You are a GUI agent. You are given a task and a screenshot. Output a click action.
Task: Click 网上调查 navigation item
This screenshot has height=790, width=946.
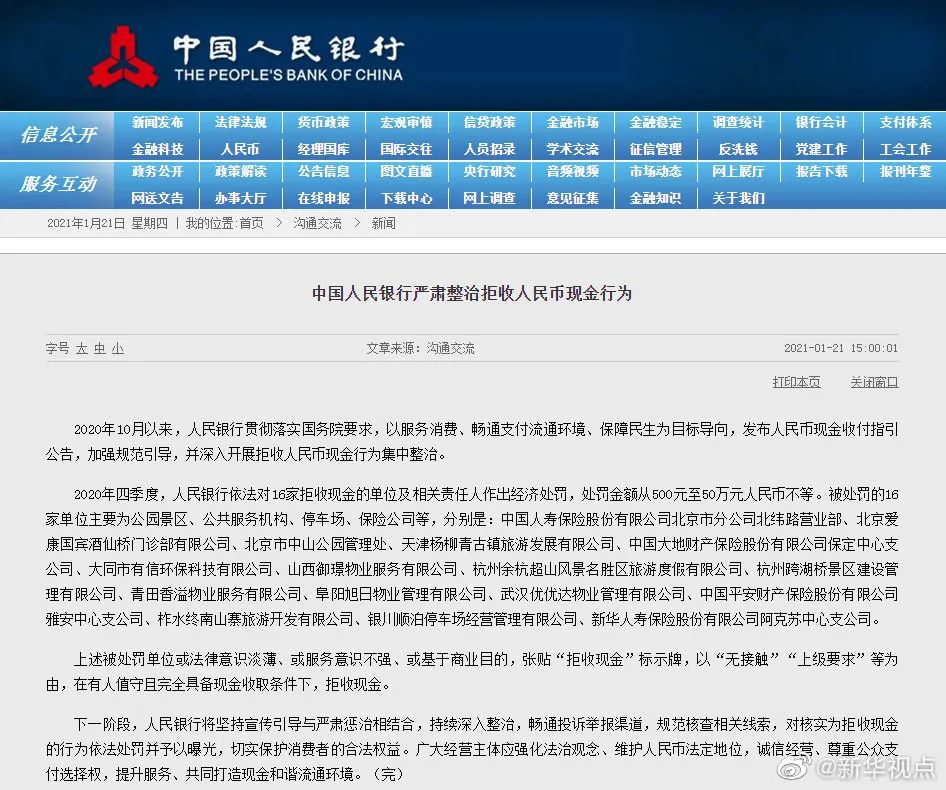coord(489,198)
